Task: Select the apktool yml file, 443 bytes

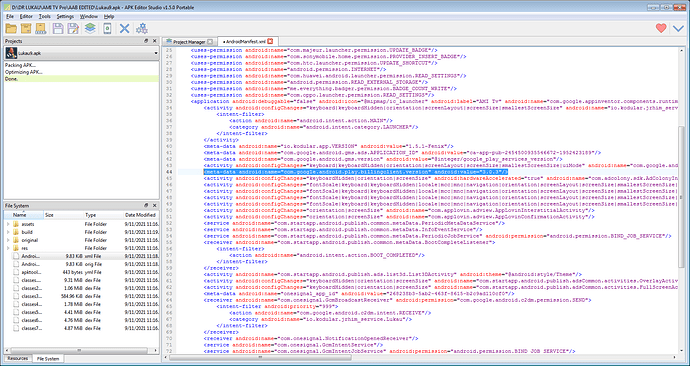Action: pos(81,272)
